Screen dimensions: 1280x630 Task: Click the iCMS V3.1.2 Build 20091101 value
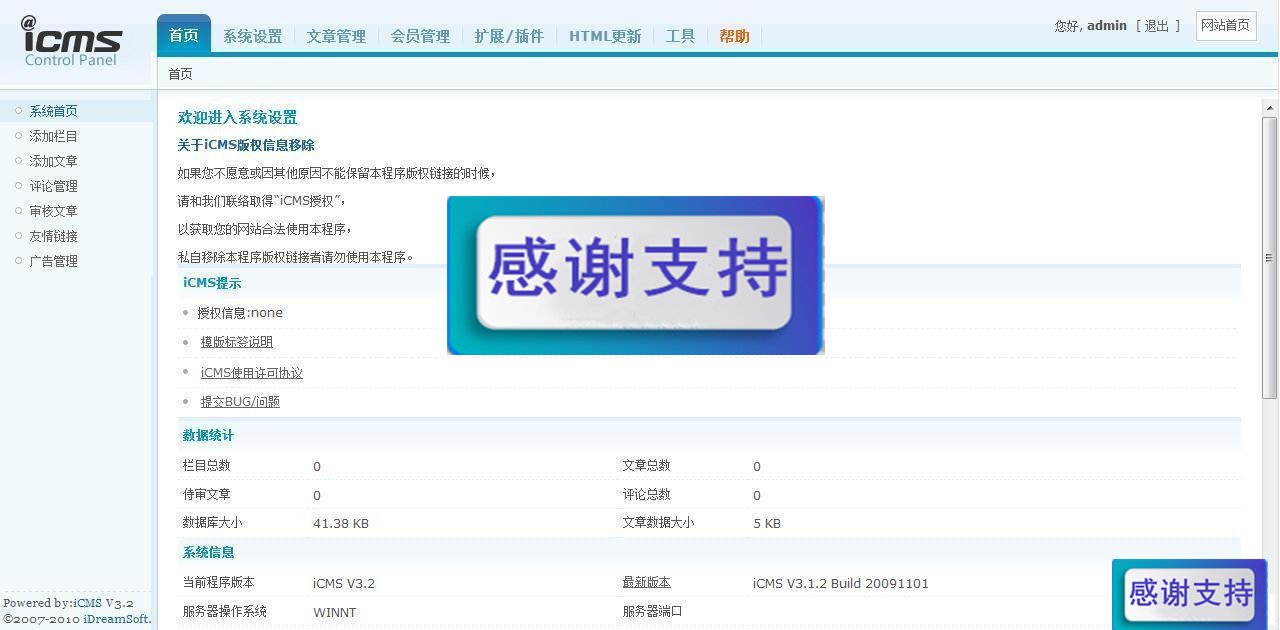(841, 583)
